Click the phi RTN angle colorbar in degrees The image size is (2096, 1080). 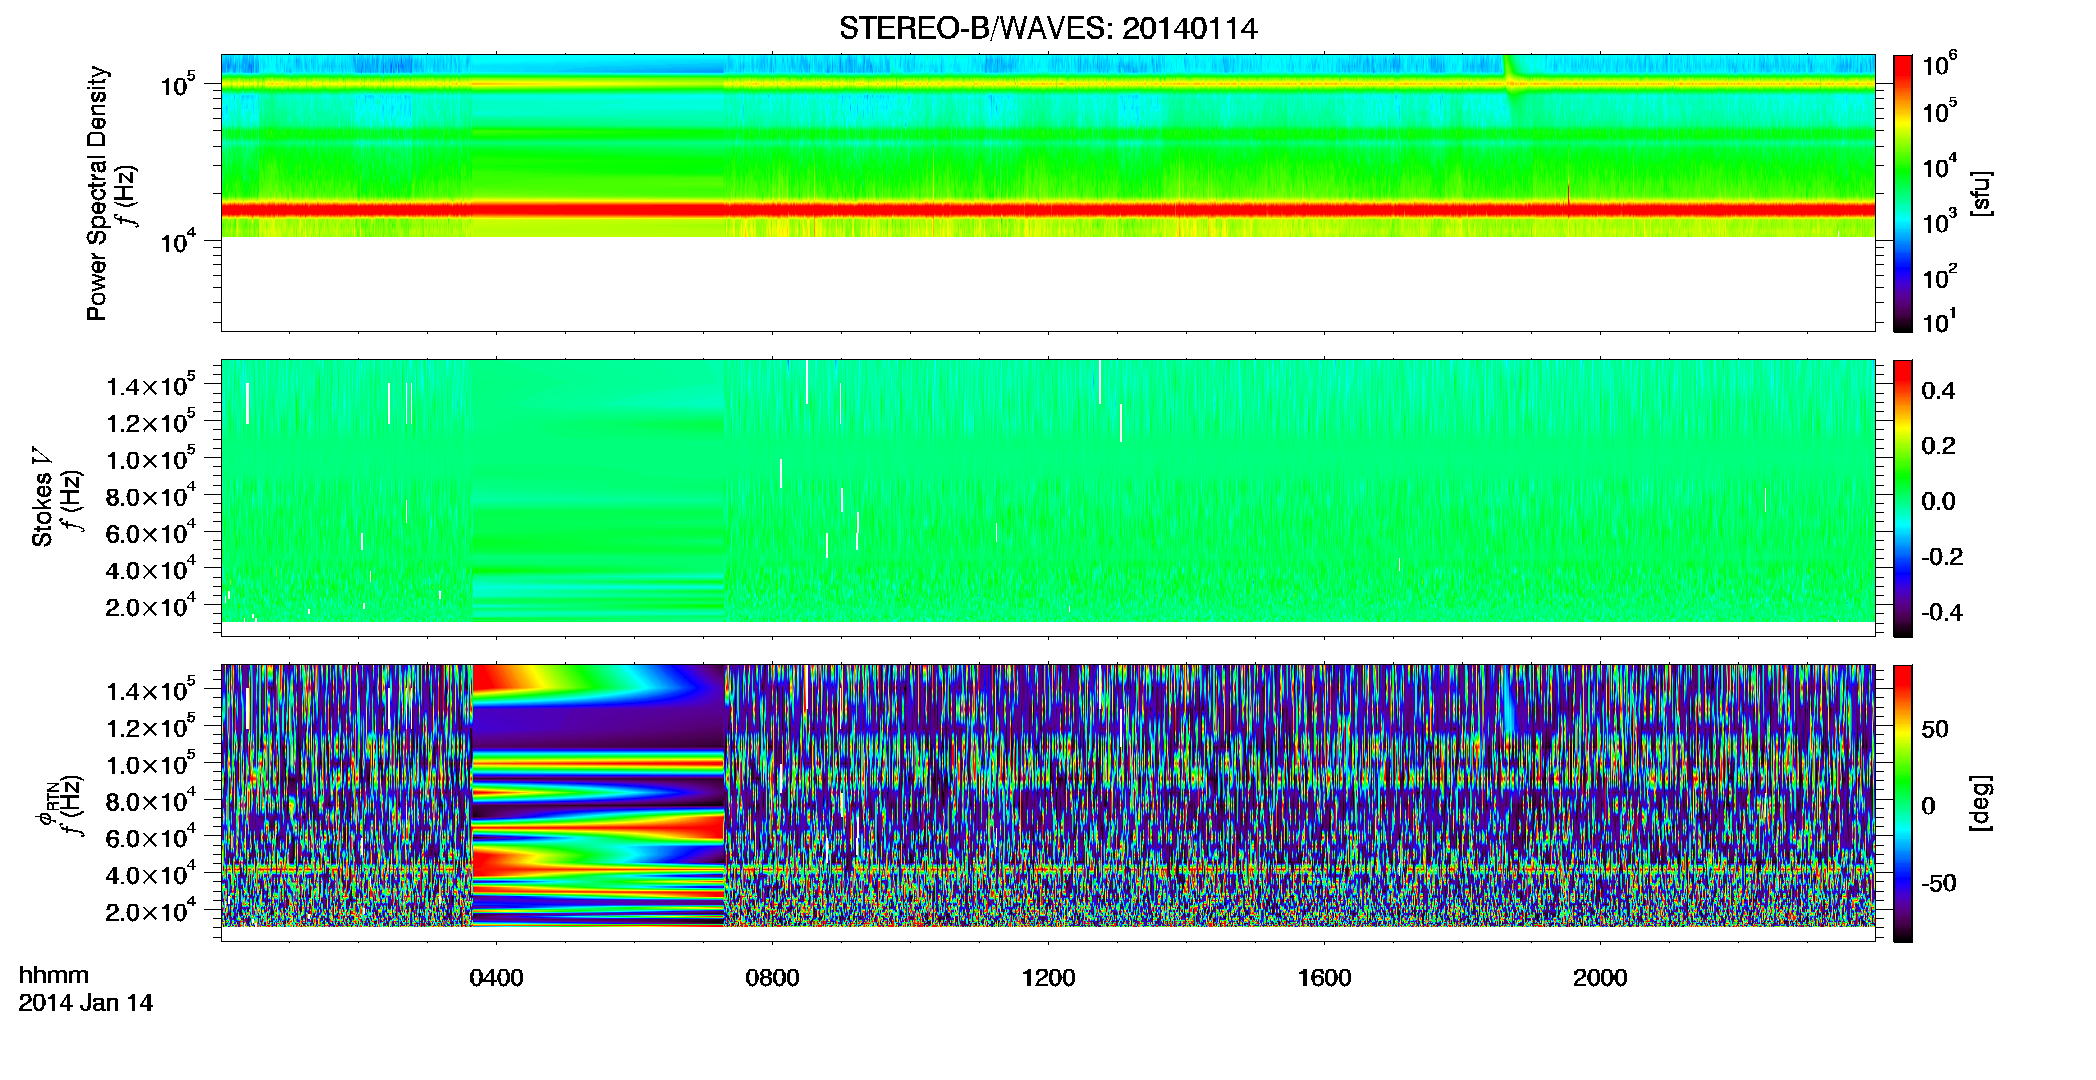(x=1903, y=803)
